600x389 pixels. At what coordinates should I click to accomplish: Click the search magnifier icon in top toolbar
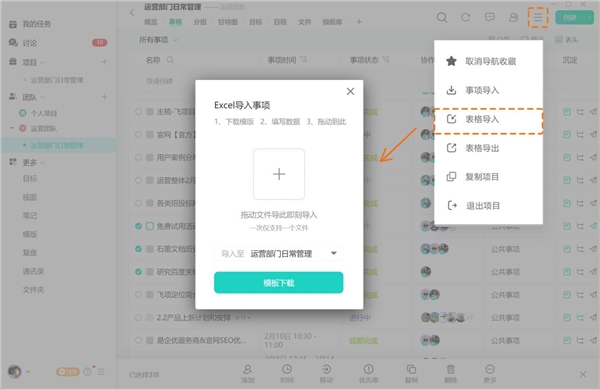pos(442,17)
